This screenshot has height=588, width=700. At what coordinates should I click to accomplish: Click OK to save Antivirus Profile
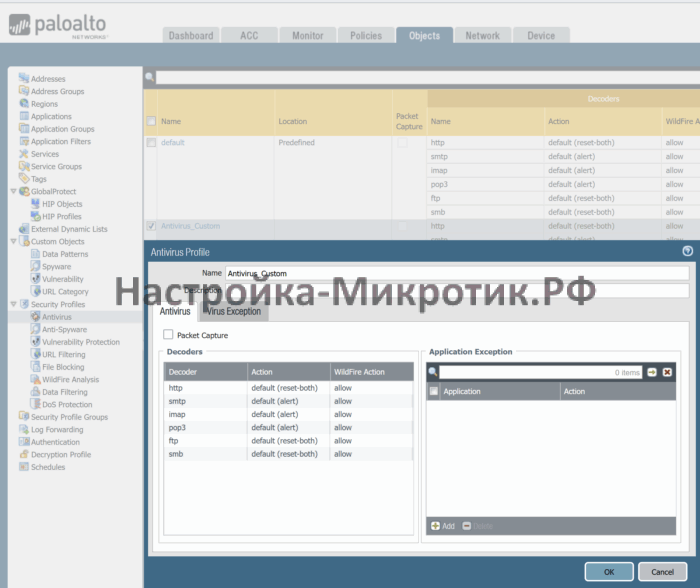[609, 572]
